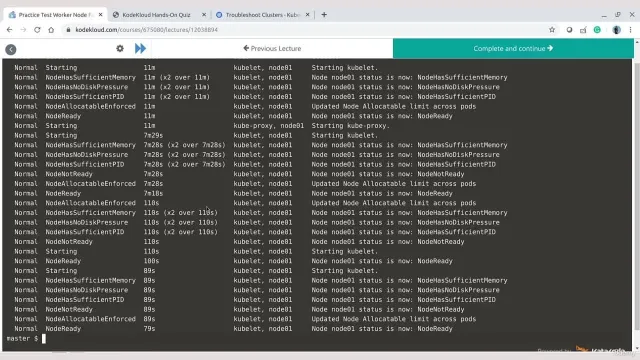The image size is (640, 360).
Task: Close the Troubleshoot Clusters tab
Action: click(307, 15)
